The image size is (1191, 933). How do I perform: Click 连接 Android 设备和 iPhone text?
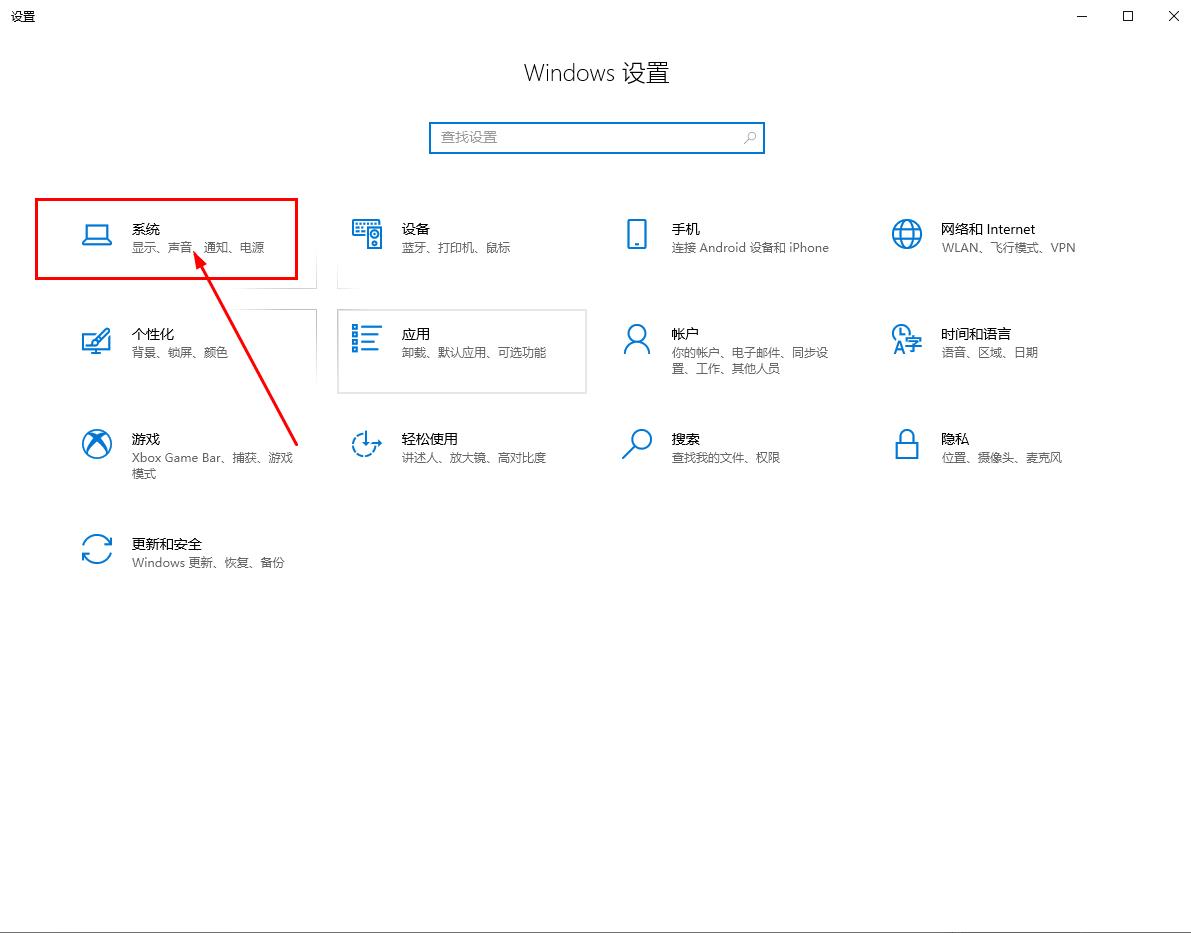point(750,248)
